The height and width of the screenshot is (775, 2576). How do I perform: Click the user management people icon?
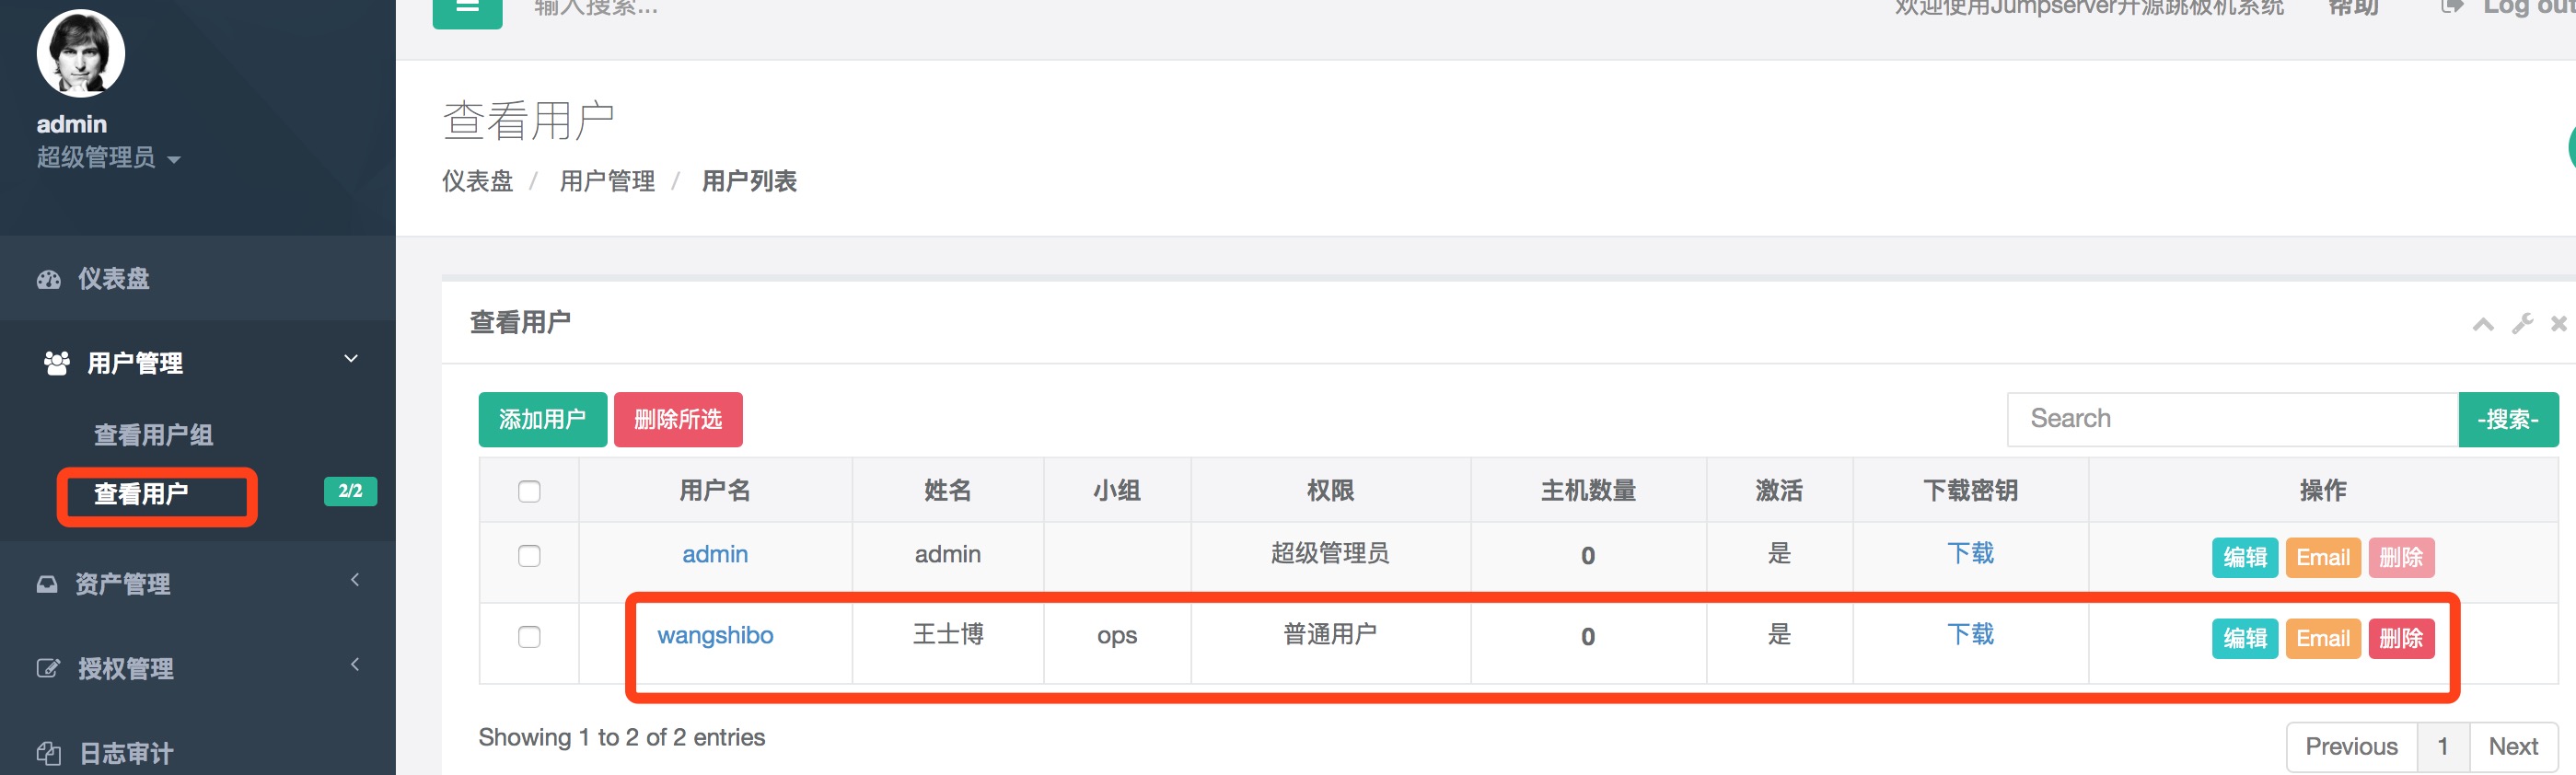coord(57,363)
